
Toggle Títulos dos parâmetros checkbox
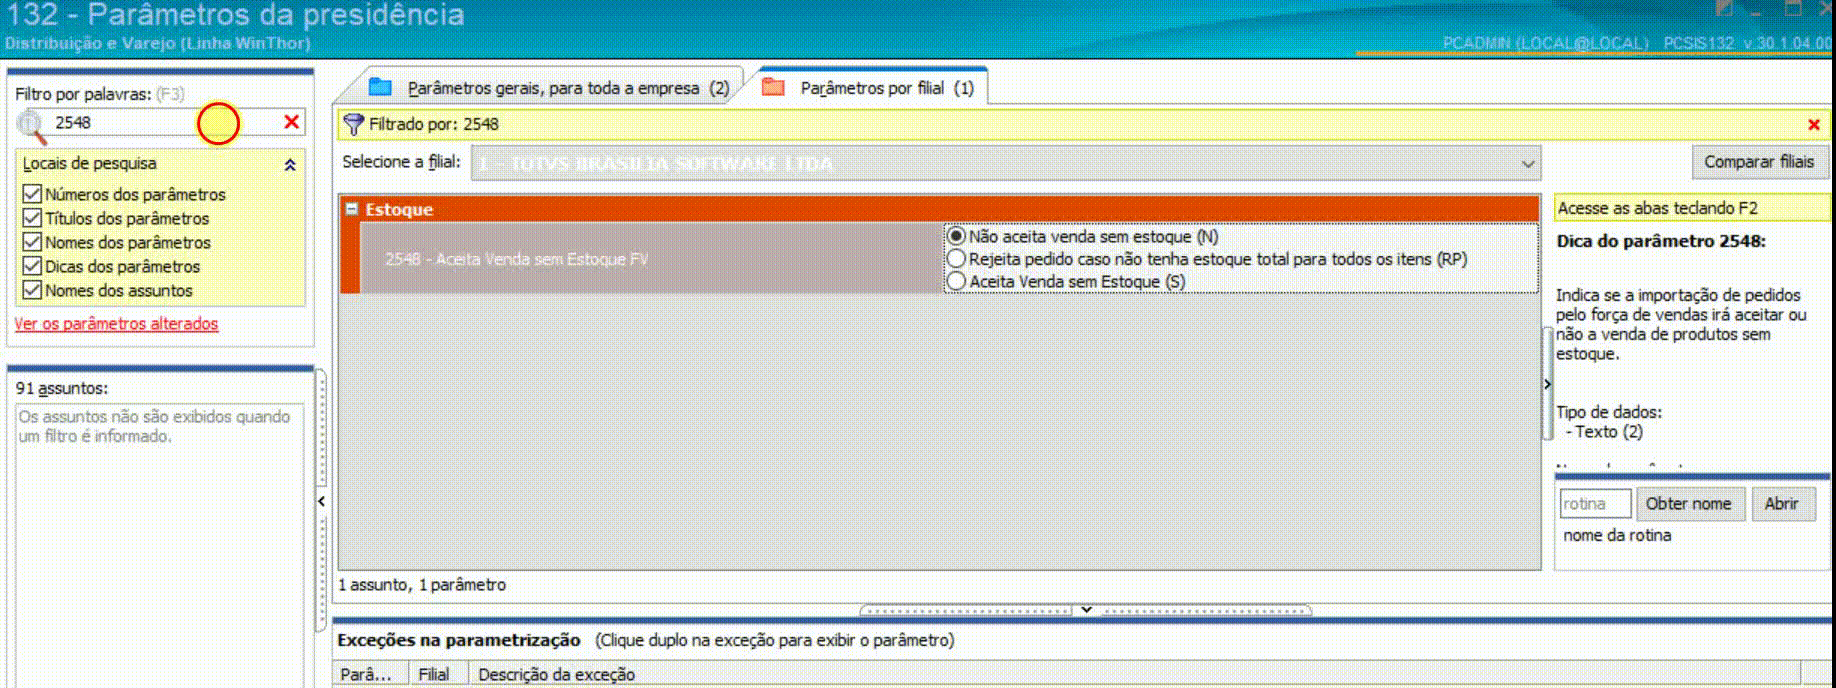coord(32,218)
